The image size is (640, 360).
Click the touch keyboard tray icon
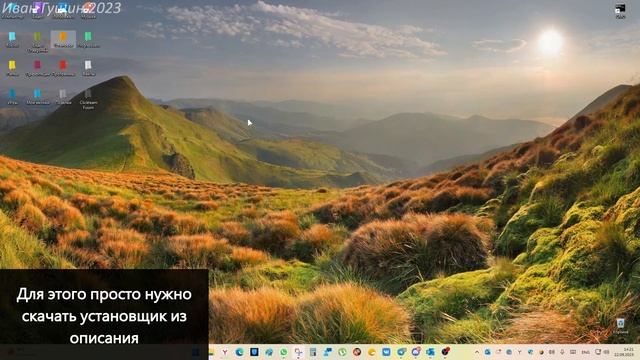[x=573, y=352]
